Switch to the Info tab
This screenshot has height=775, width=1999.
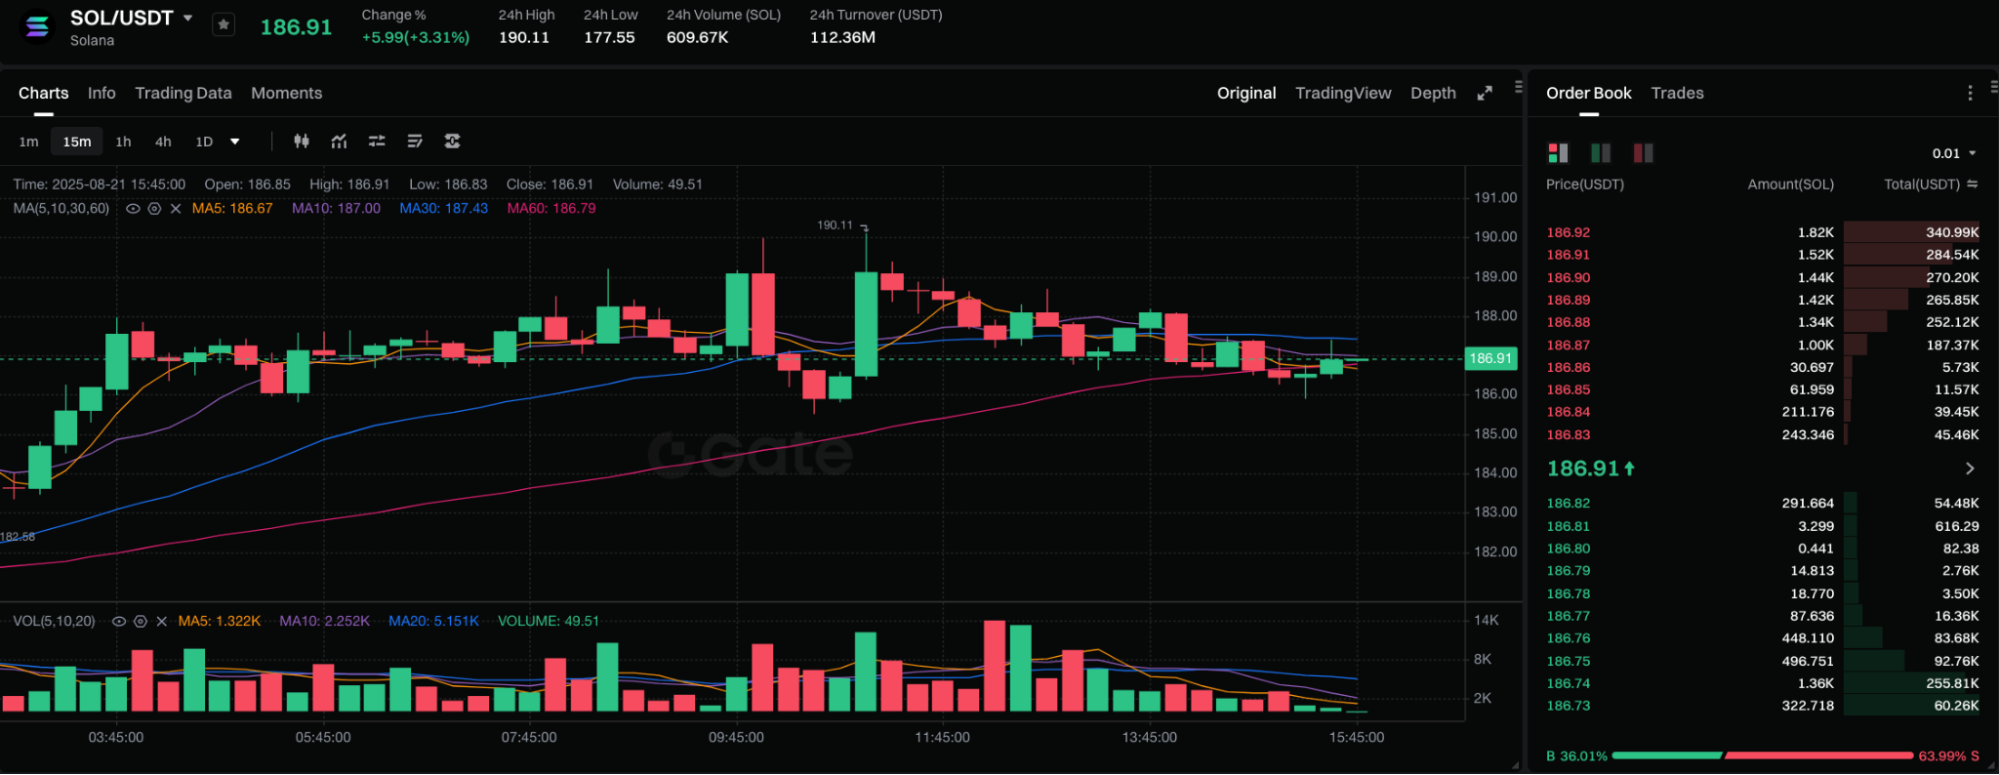pyautogui.click(x=101, y=93)
